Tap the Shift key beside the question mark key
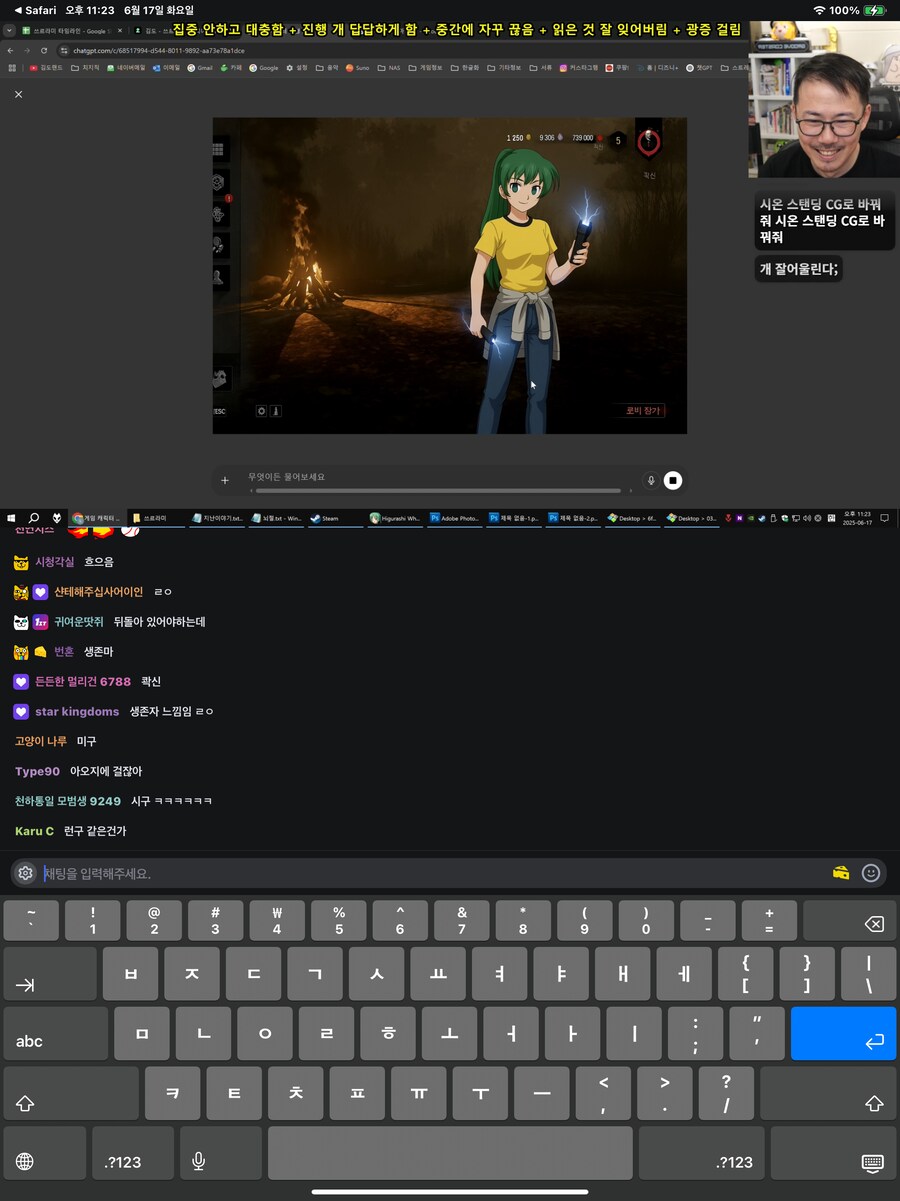This screenshot has width=900, height=1201. (828, 1093)
